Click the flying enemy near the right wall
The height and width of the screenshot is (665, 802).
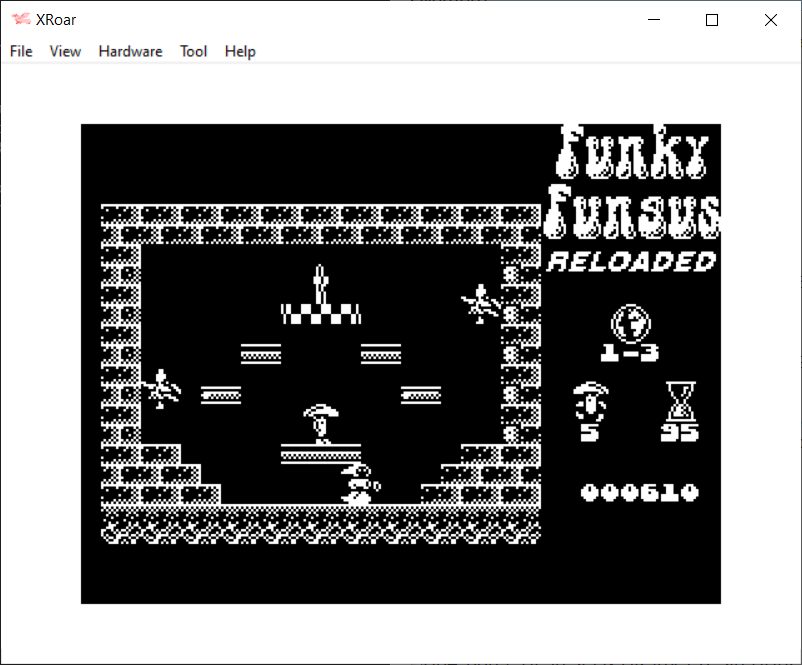click(x=480, y=302)
